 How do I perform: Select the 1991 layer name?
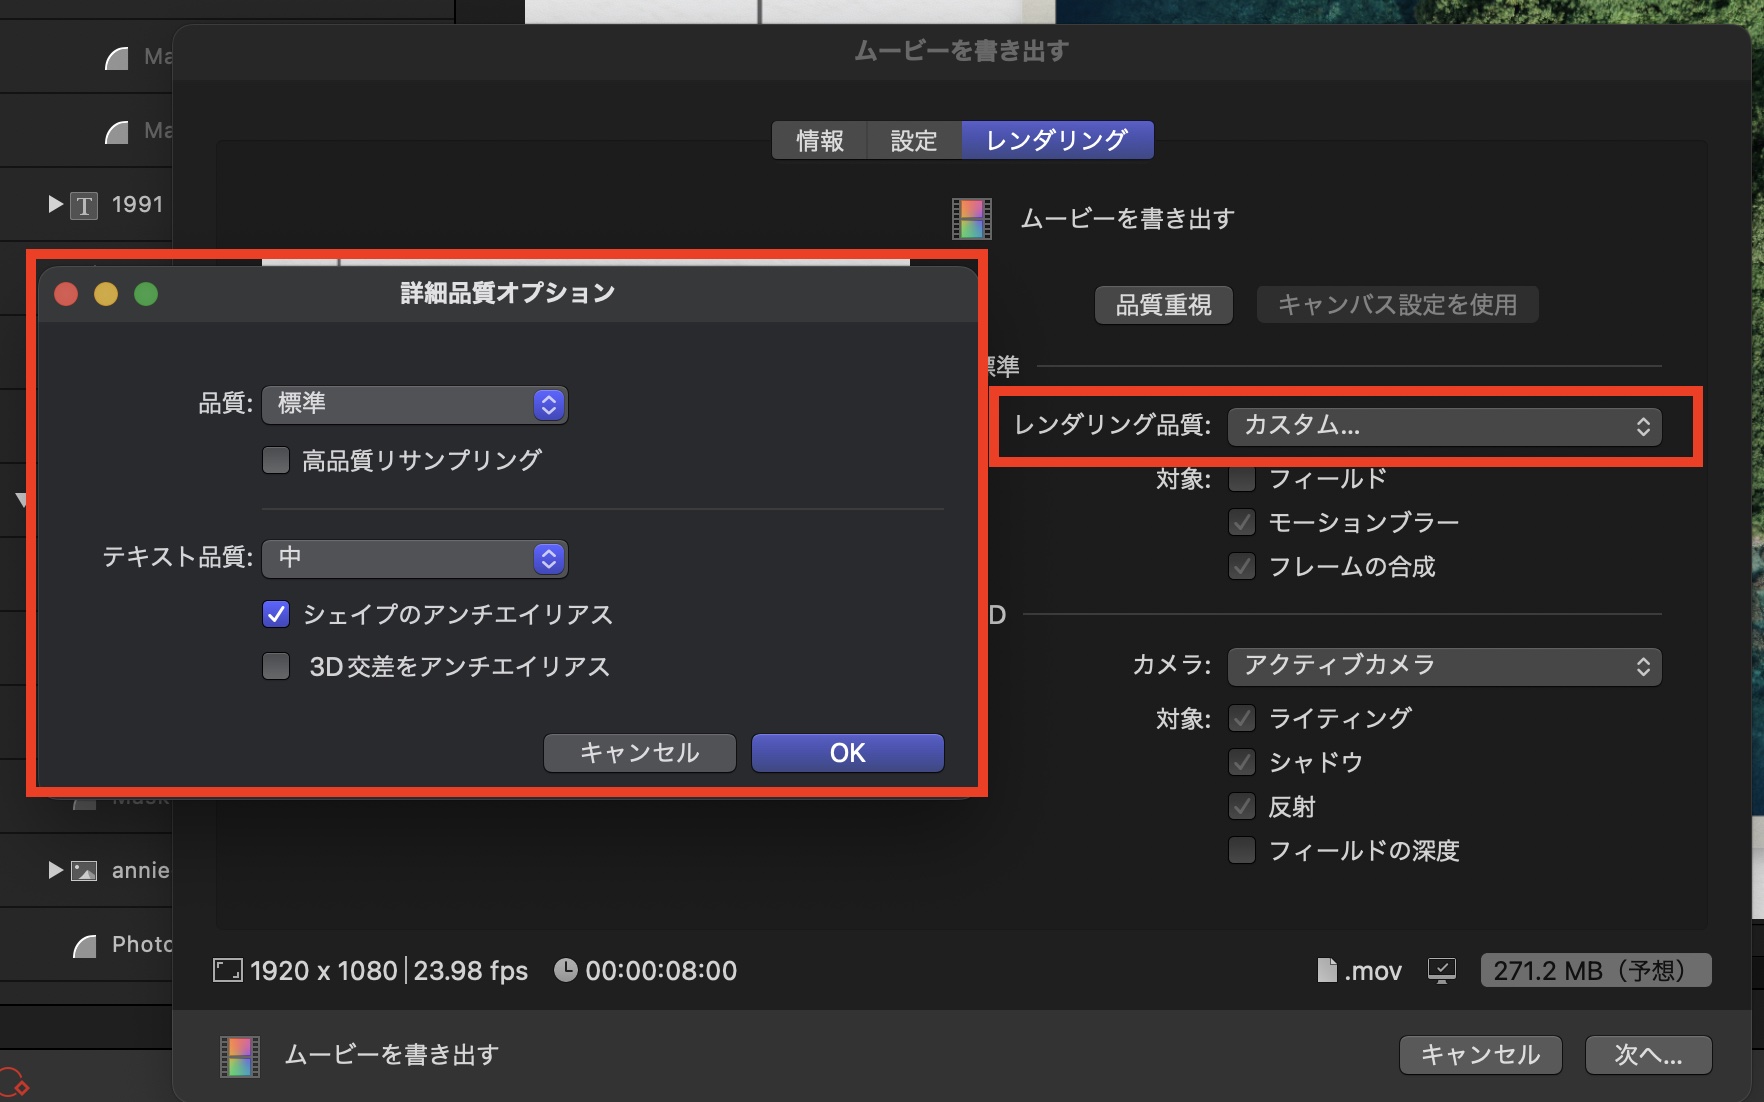pos(138,205)
